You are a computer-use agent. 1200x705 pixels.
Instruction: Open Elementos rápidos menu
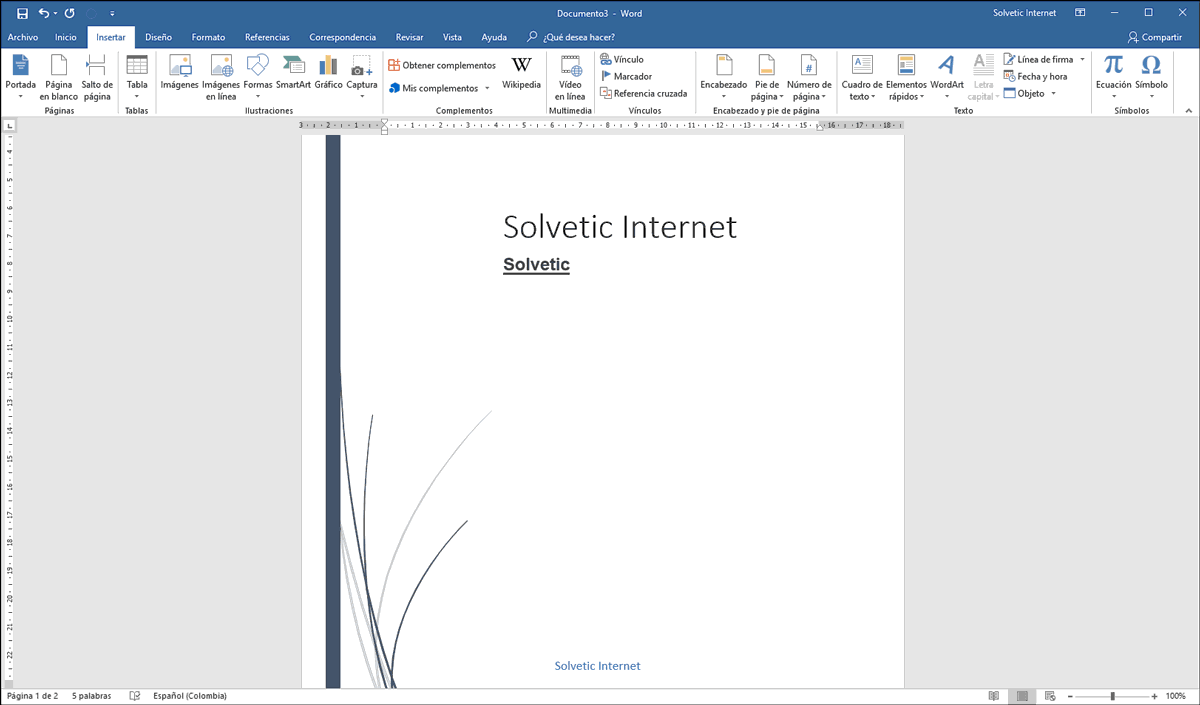pyautogui.click(x=906, y=78)
